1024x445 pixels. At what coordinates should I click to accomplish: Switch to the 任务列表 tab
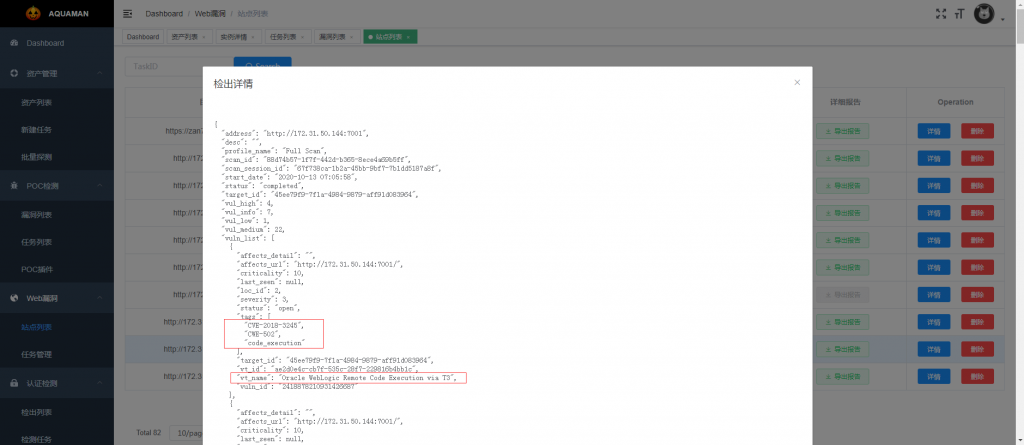click(287, 37)
